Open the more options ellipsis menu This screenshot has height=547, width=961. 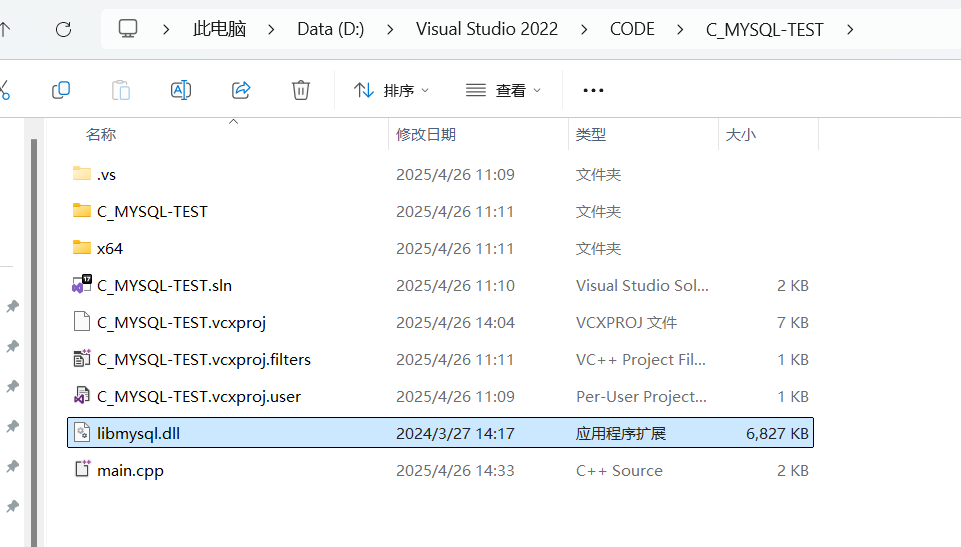[593, 90]
